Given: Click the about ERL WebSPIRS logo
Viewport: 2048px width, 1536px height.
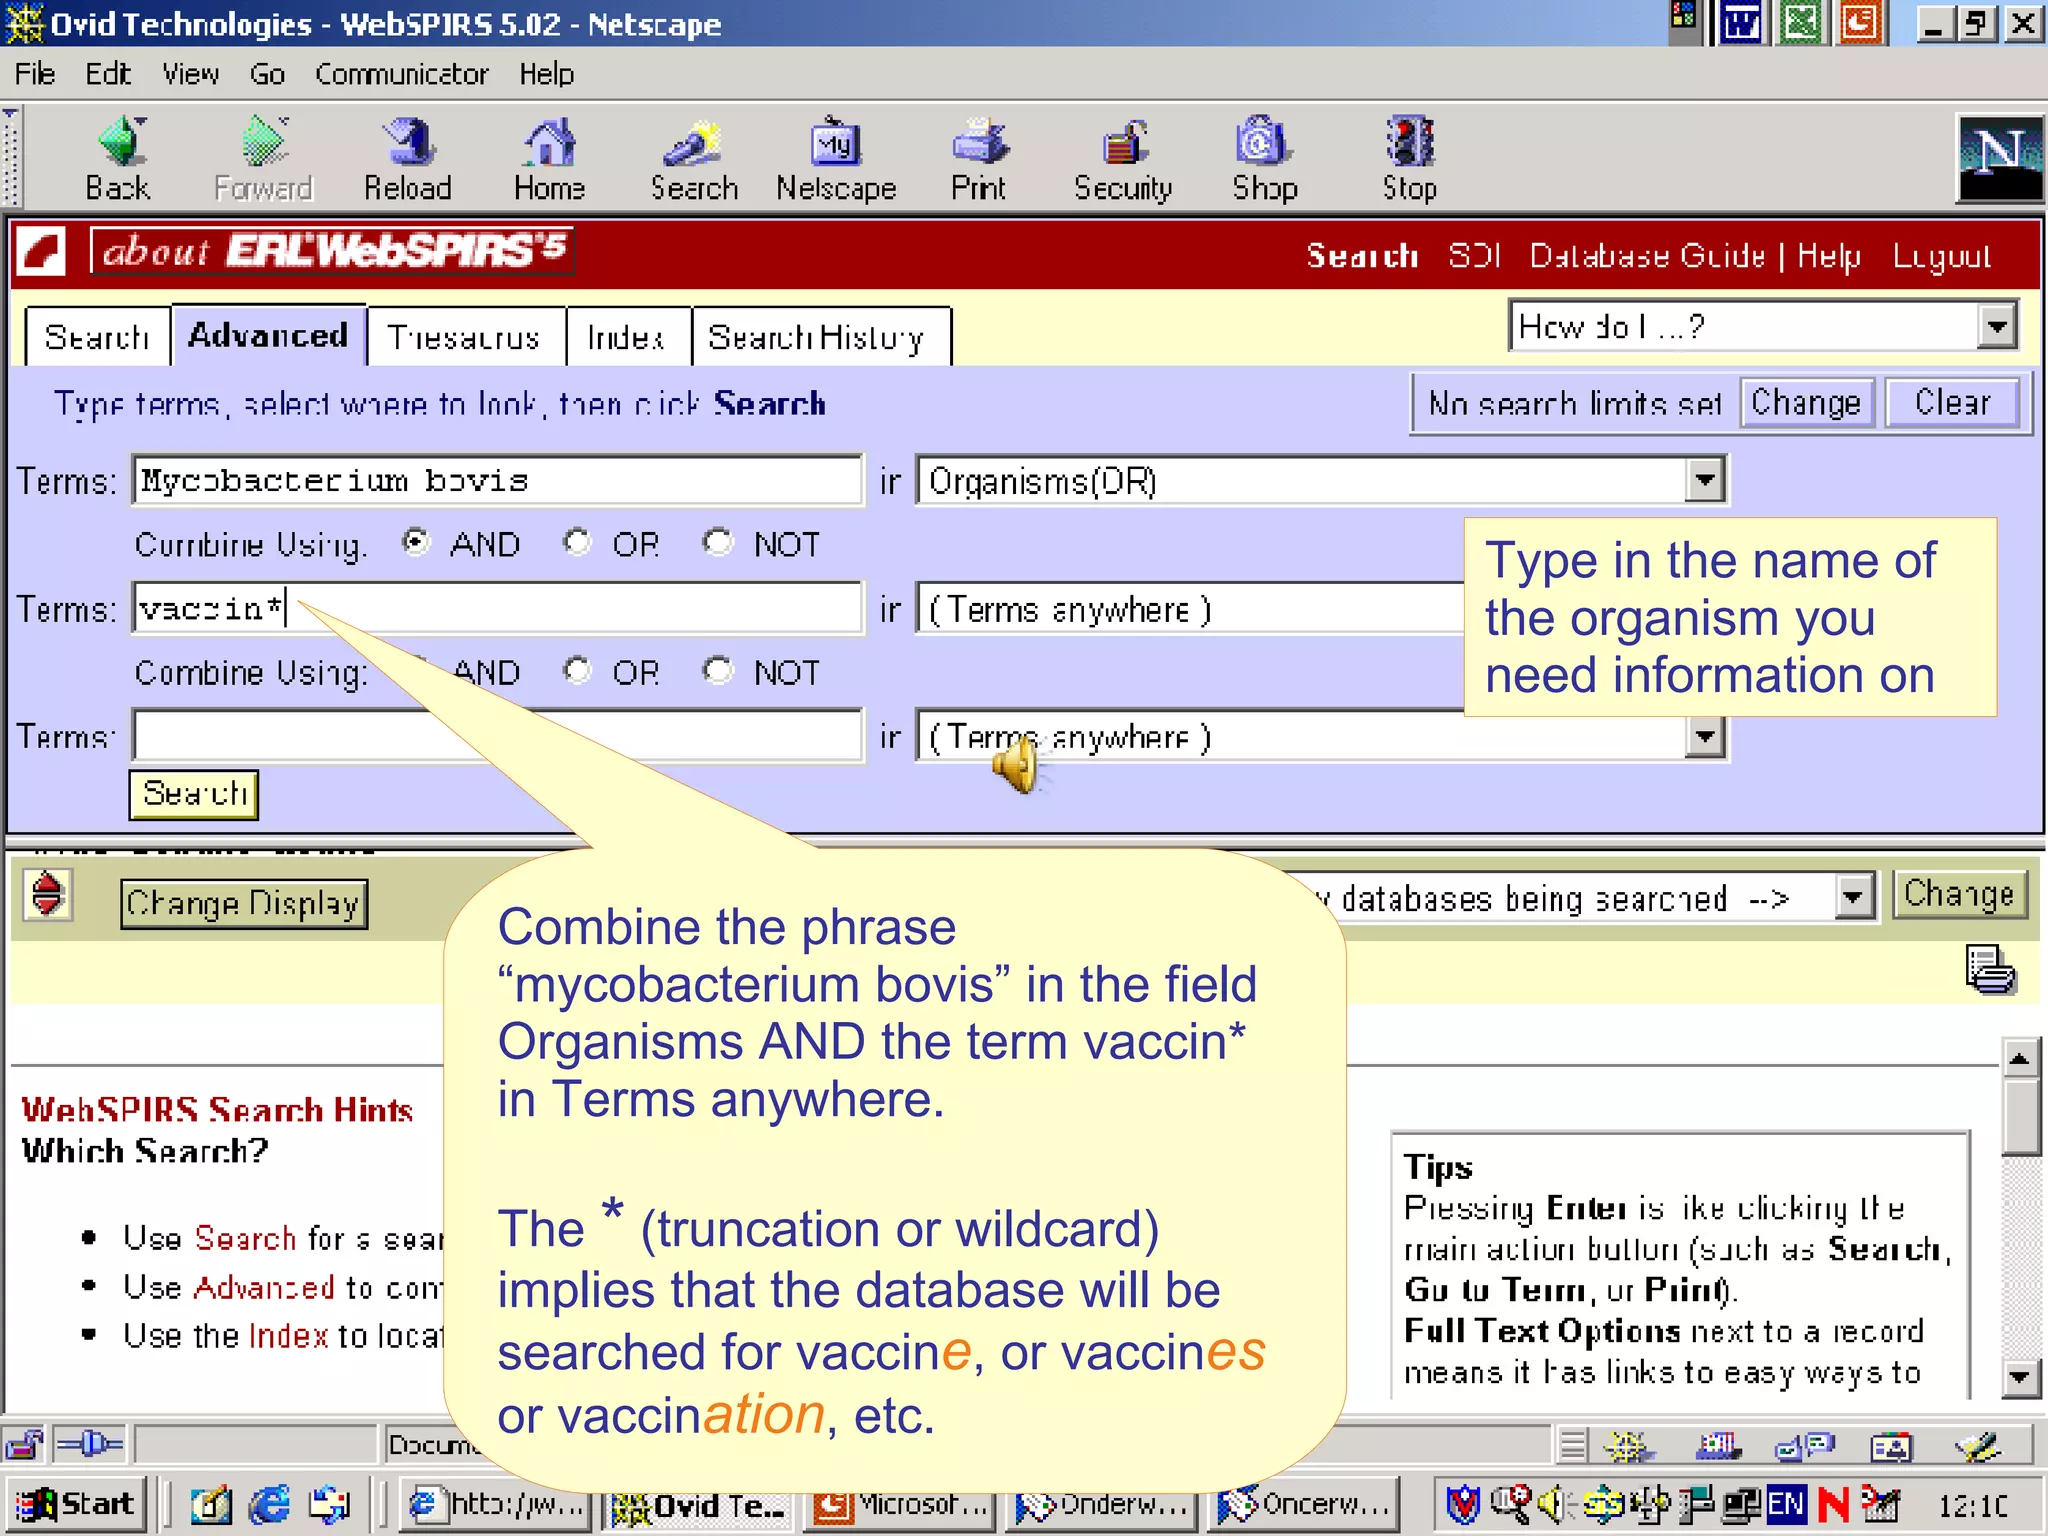Looking at the screenshot, I should [x=332, y=251].
